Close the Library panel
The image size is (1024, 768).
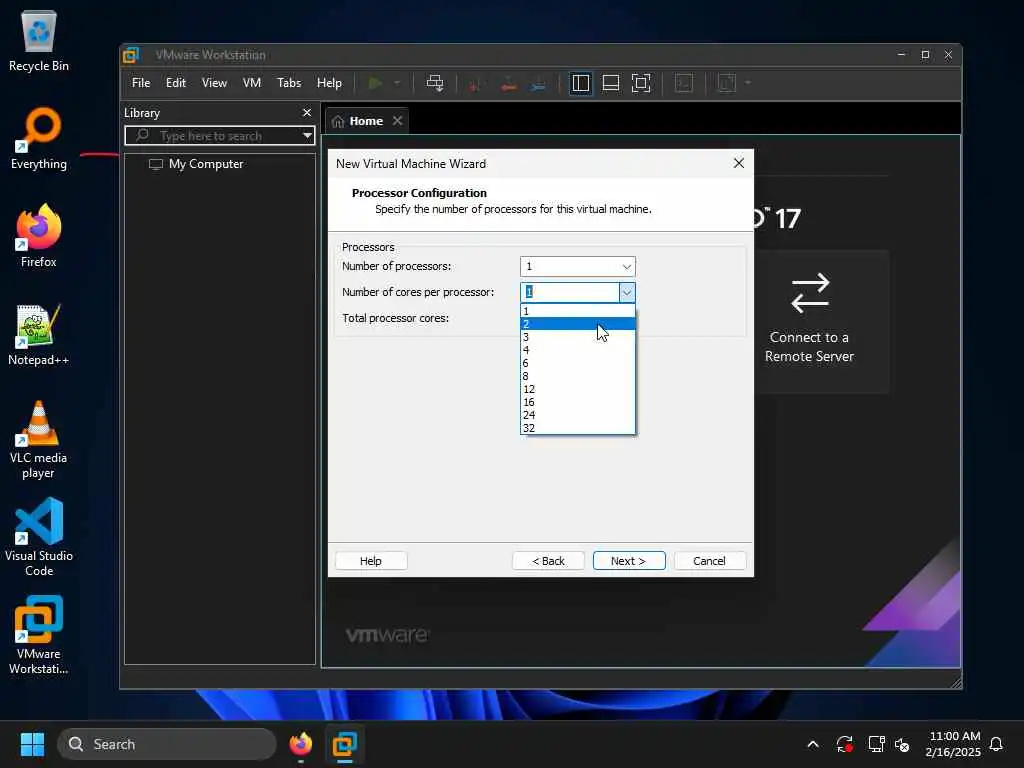[307, 112]
